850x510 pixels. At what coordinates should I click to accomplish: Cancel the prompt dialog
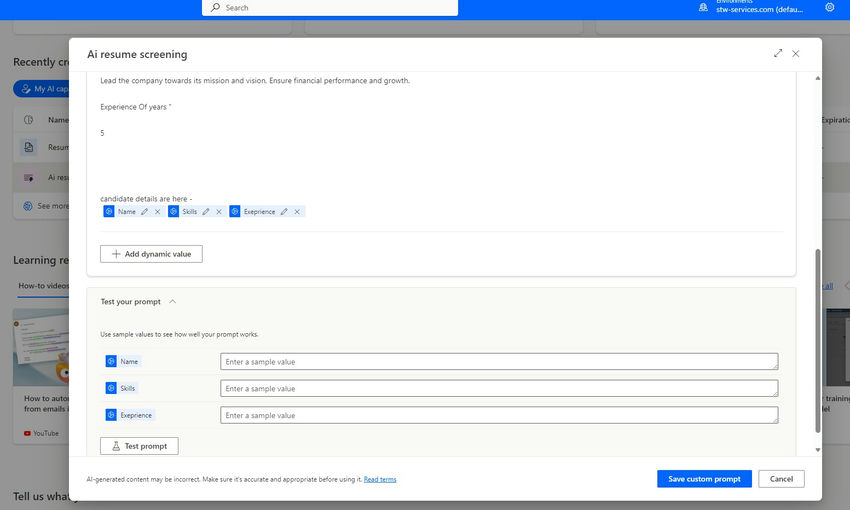pos(781,479)
